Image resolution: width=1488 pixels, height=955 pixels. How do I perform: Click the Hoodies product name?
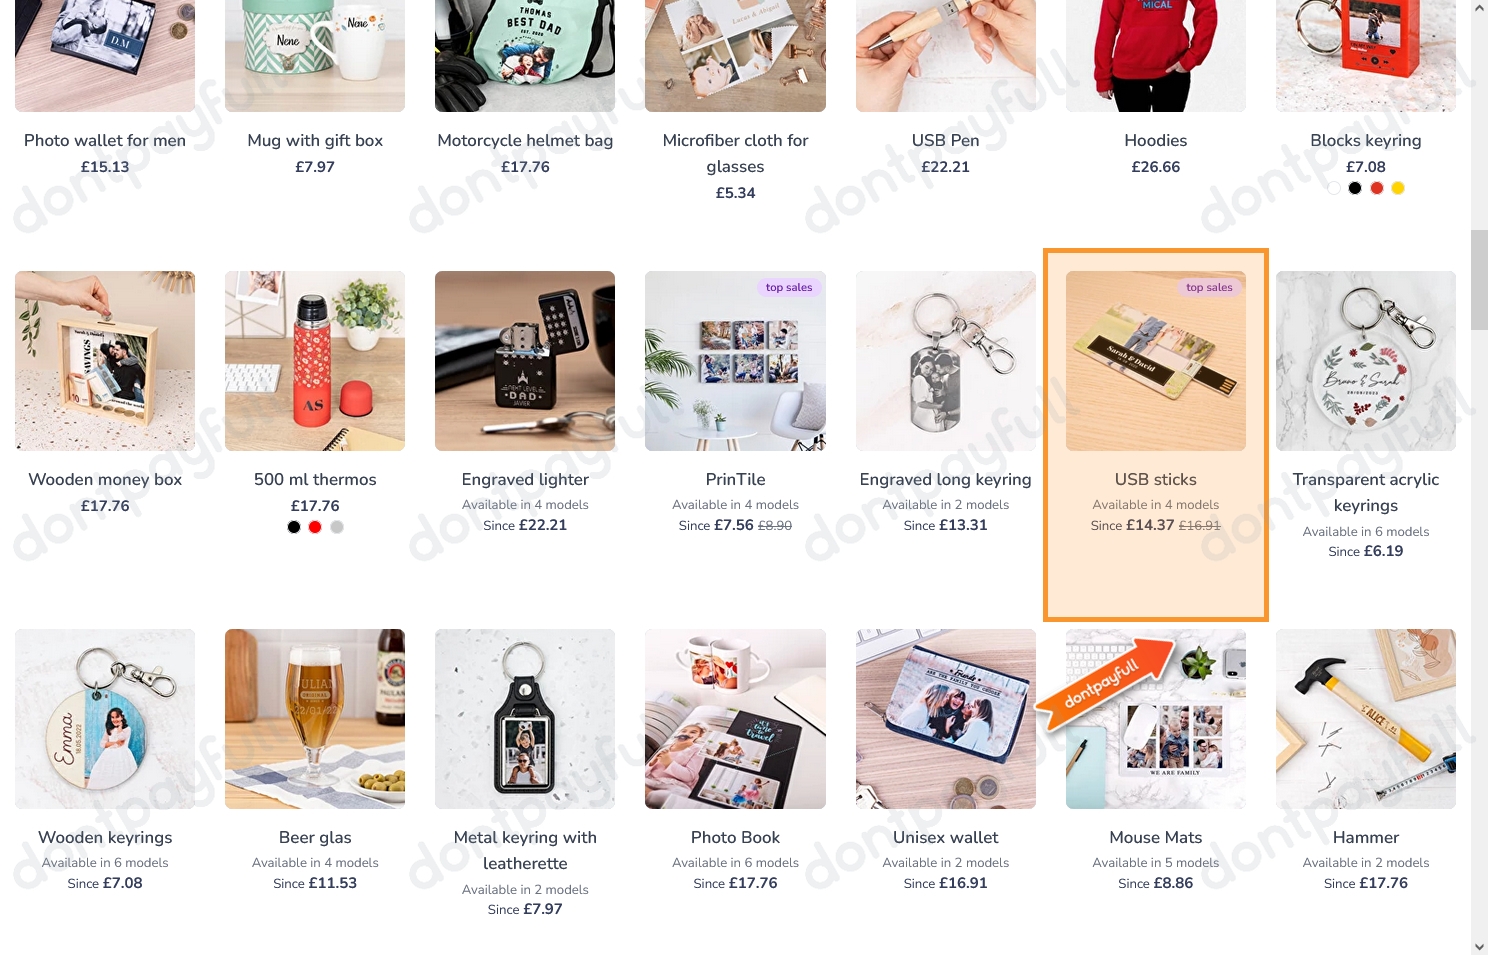click(1156, 141)
